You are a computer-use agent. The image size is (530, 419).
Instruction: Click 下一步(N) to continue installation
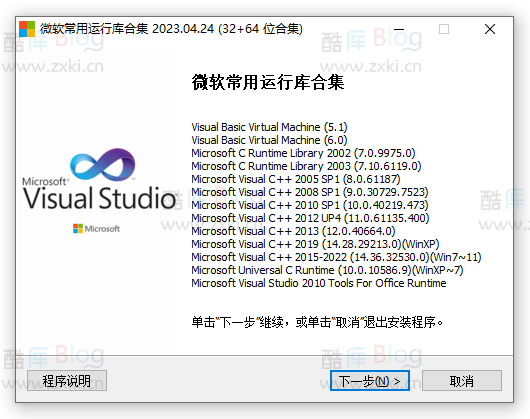(x=370, y=380)
